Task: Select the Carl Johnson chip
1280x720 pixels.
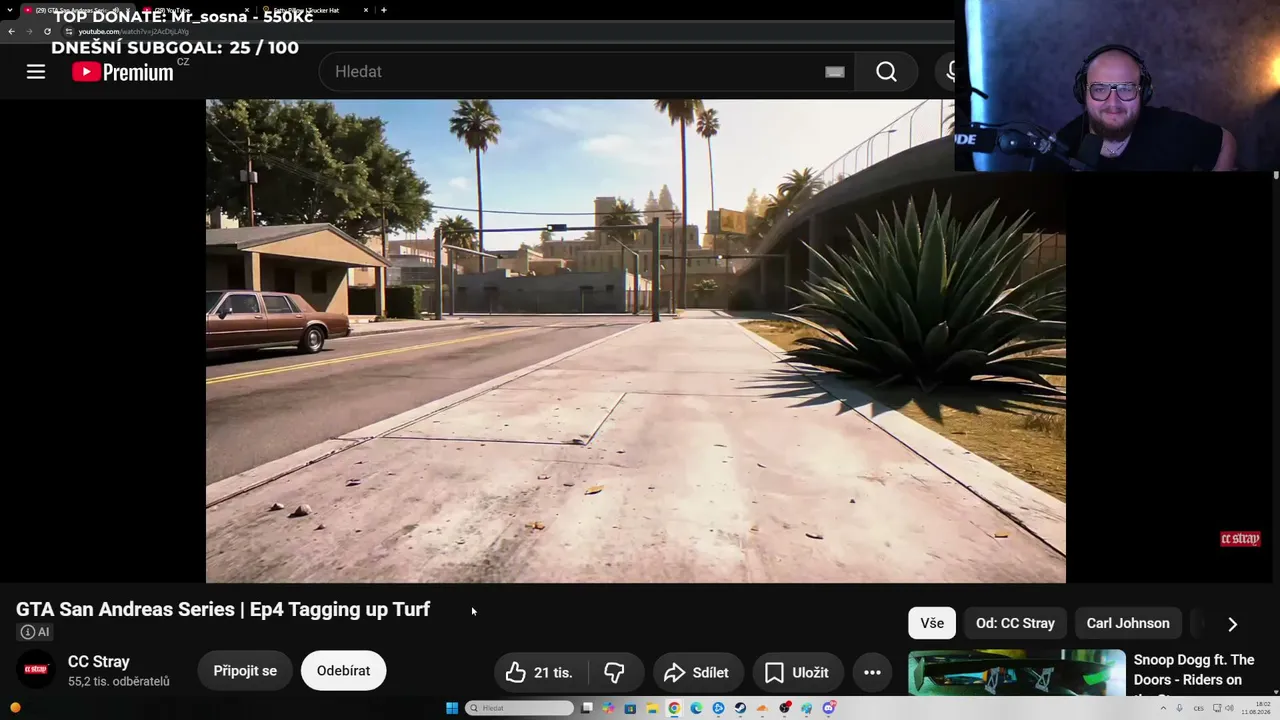Action: pos(1128,623)
